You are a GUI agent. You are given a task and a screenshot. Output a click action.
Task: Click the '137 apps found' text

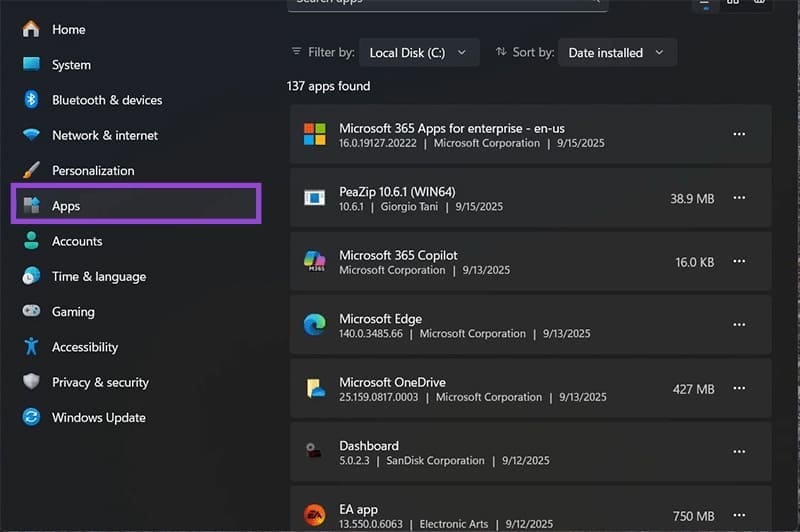tap(329, 86)
